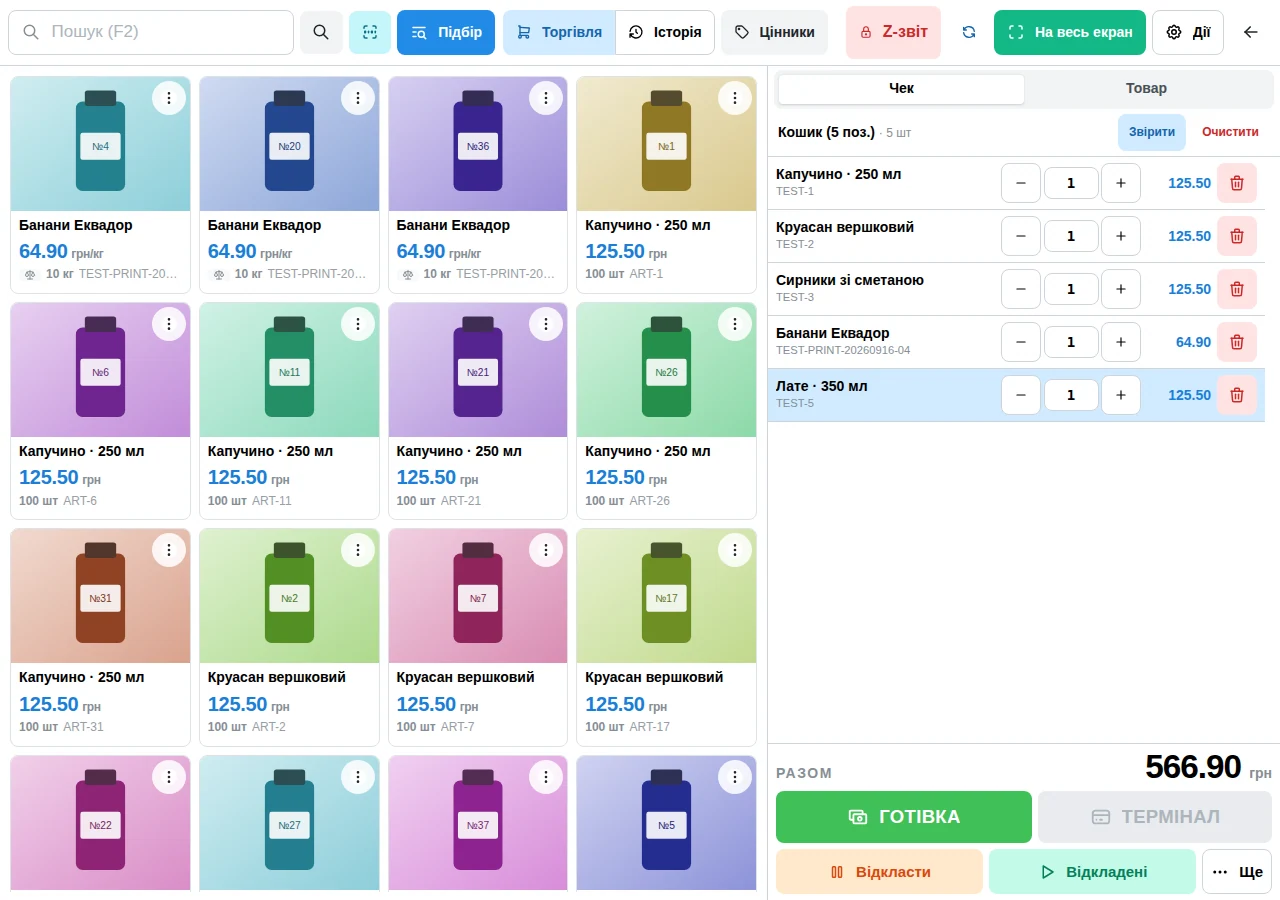Remove Банани Еквадор from the cart
Image resolution: width=1280 pixels, height=900 pixels.
point(1237,342)
